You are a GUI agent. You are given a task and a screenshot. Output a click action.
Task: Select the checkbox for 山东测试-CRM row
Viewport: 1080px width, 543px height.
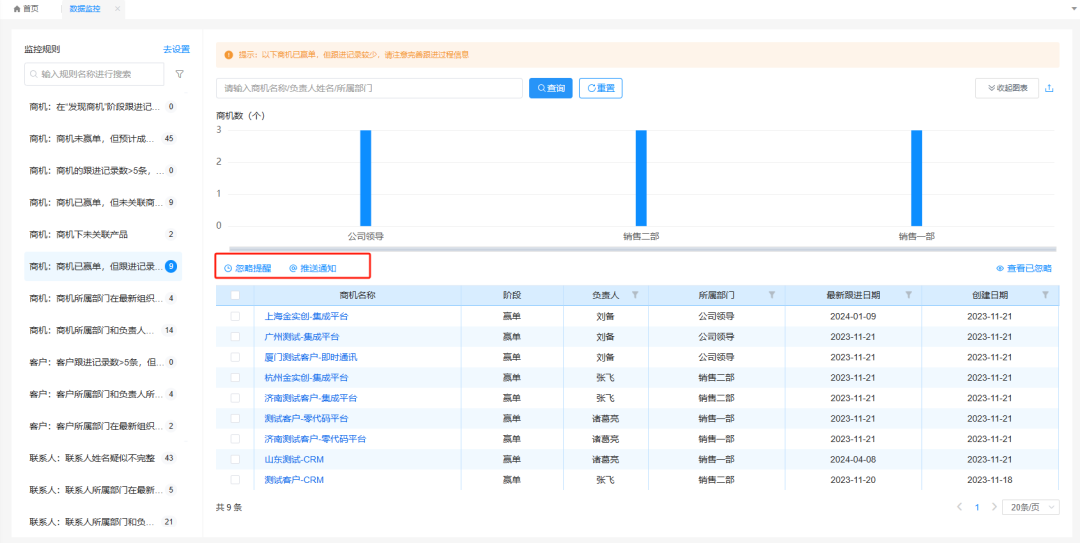click(x=235, y=459)
